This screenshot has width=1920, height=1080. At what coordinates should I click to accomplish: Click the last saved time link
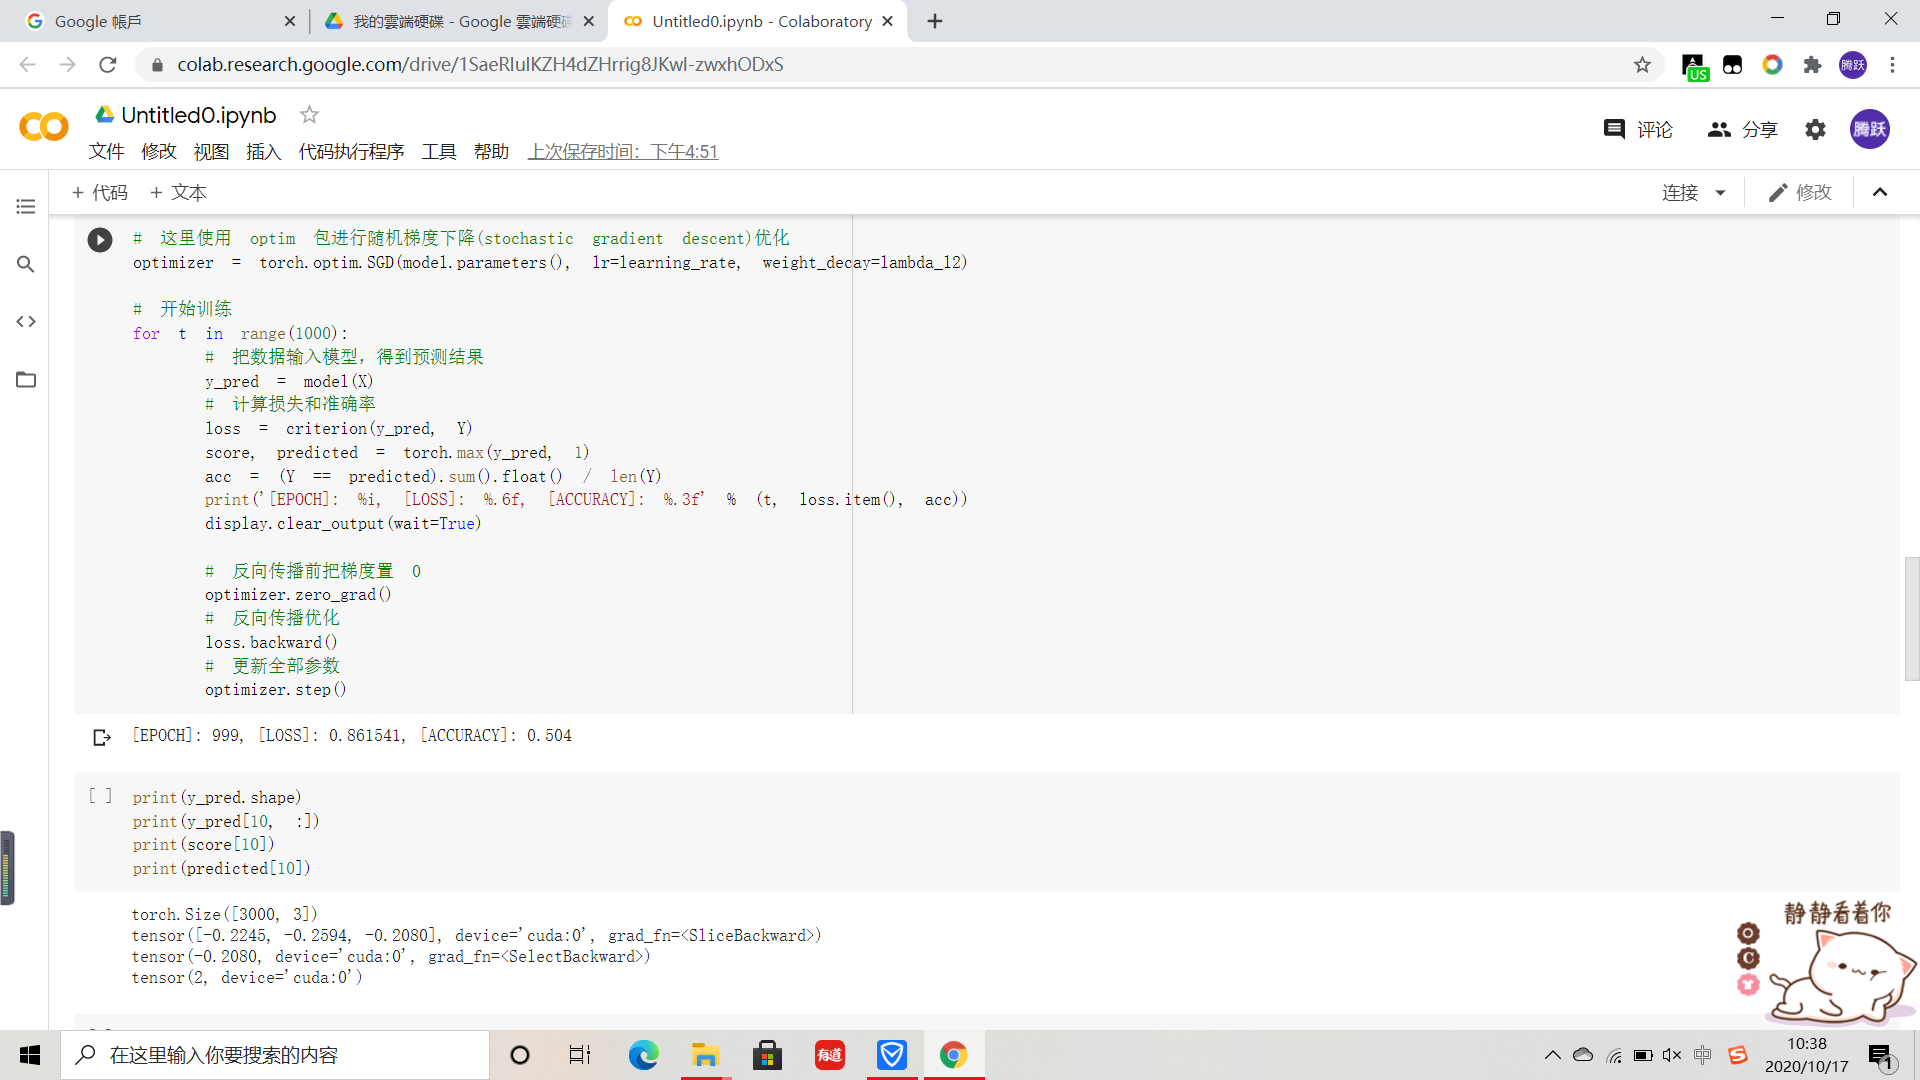pyautogui.click(x=623, y=152)
